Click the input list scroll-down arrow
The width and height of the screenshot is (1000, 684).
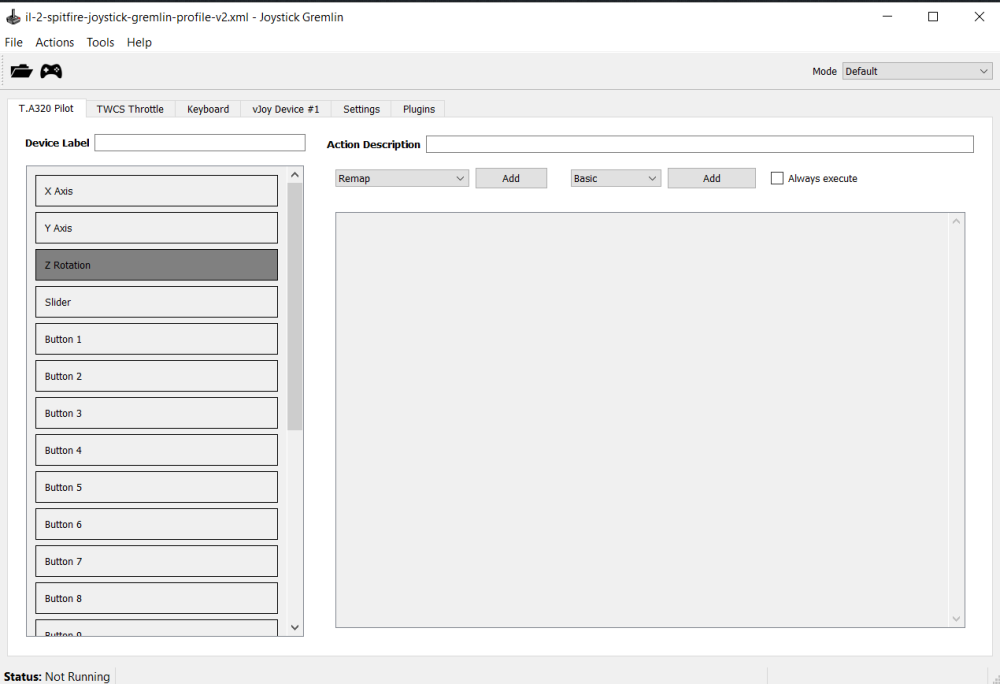294,627
